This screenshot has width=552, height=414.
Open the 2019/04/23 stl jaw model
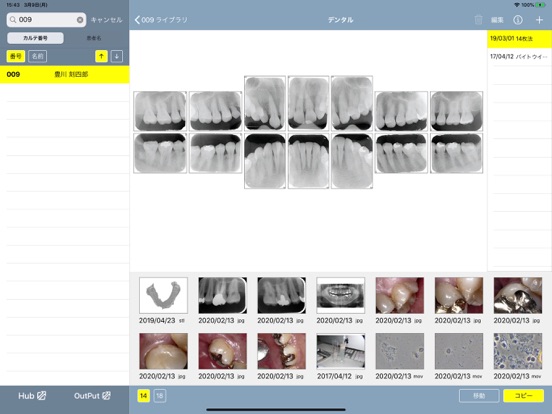click(163, 295)
